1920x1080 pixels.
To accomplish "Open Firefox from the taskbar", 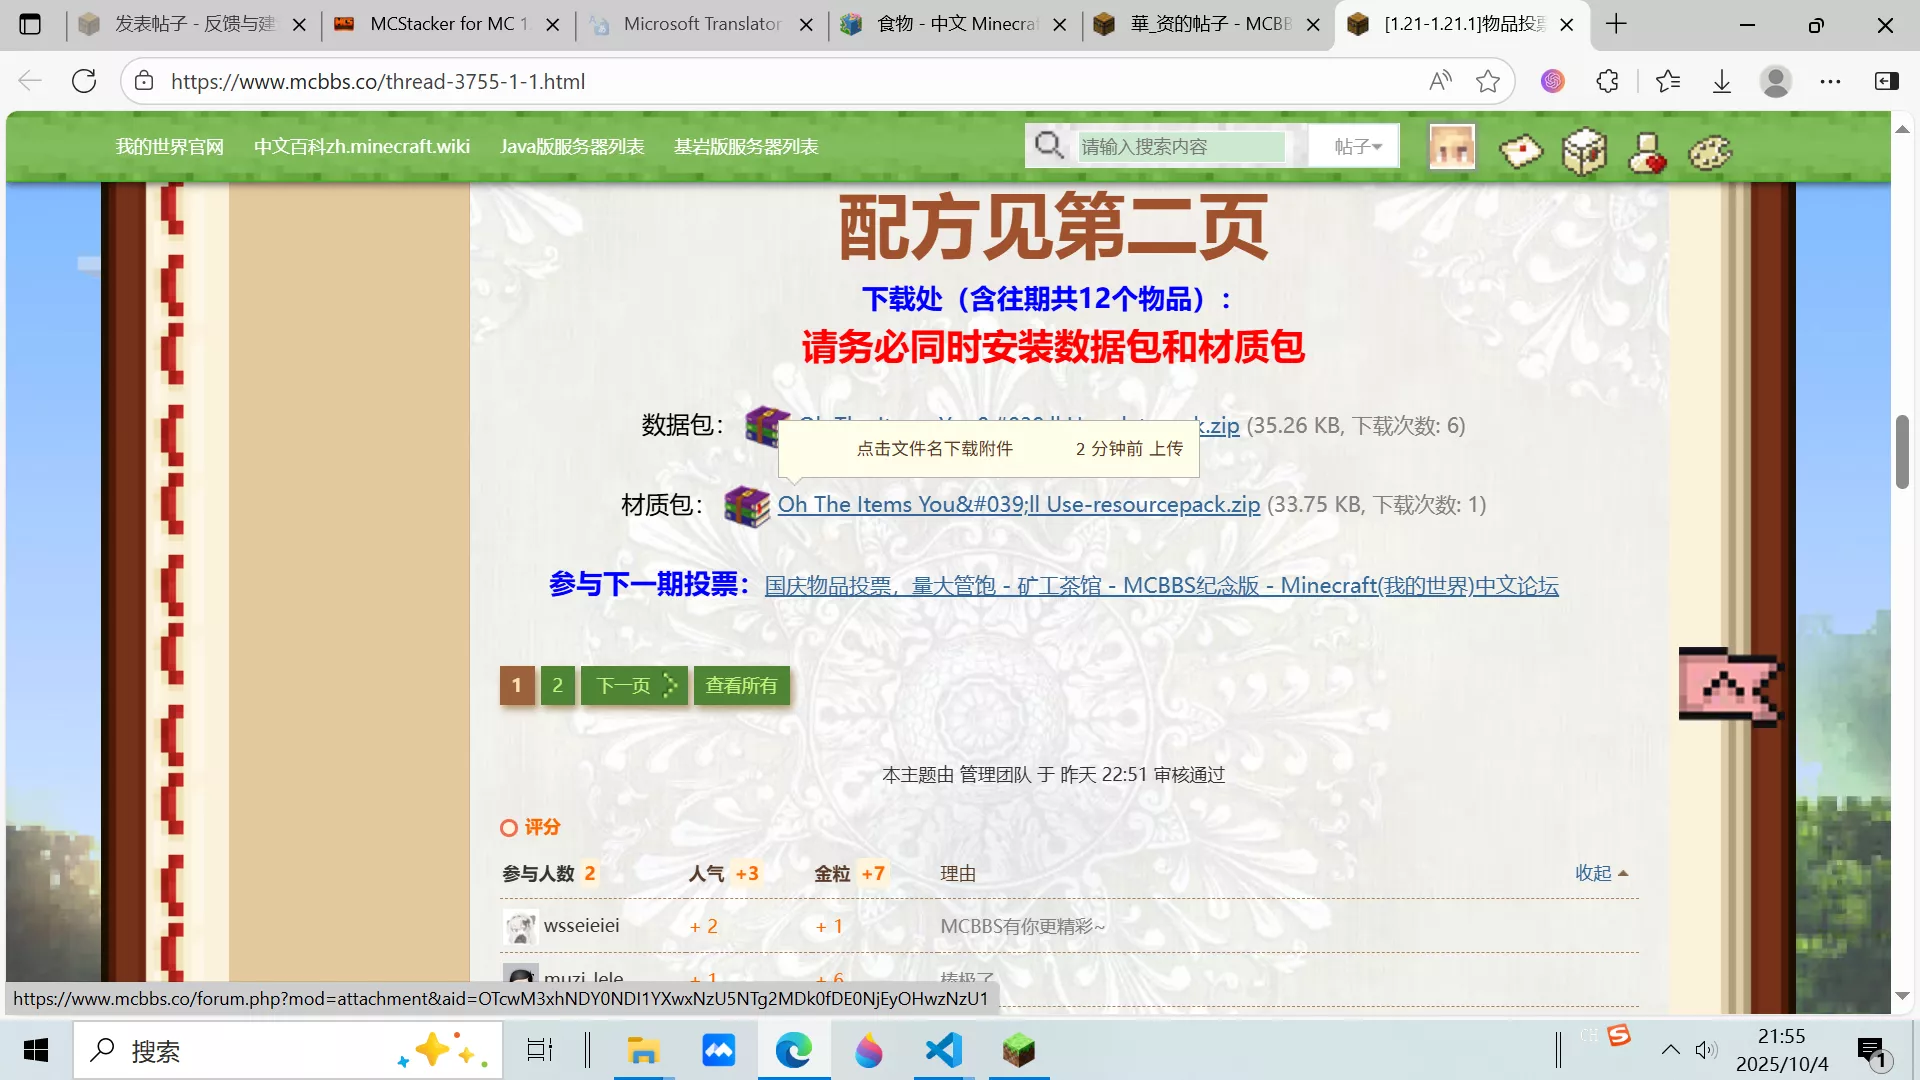I will (868, 1050).
